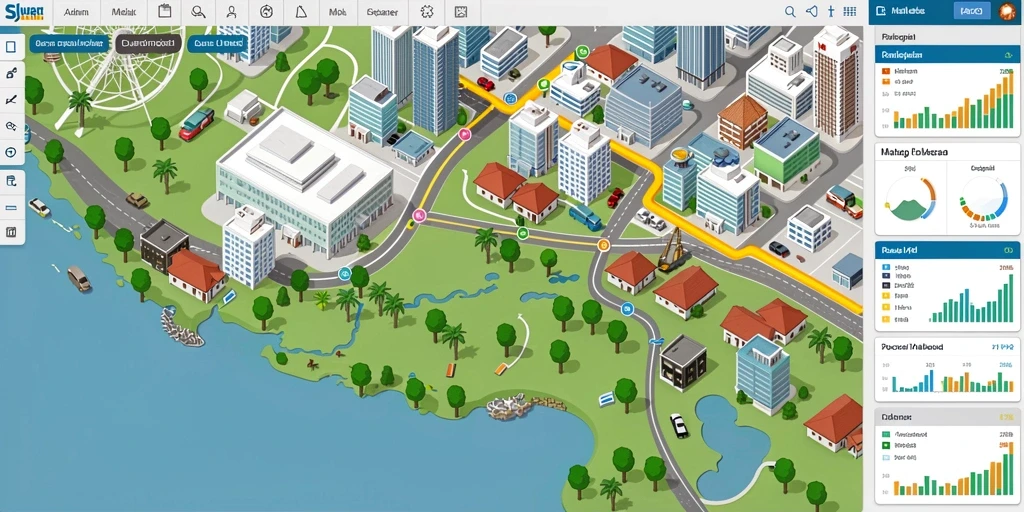Select the first blue pill button above the map
This screenshot has height=512, width=1024.
69,43
